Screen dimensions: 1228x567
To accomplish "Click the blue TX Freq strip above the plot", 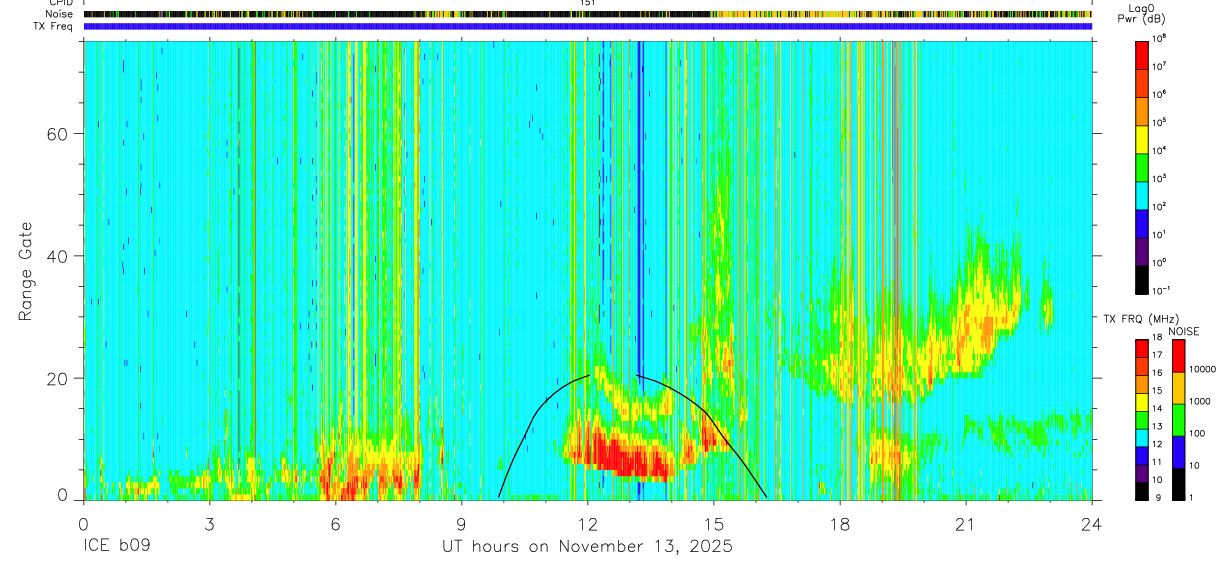I will tap(587, 26).
